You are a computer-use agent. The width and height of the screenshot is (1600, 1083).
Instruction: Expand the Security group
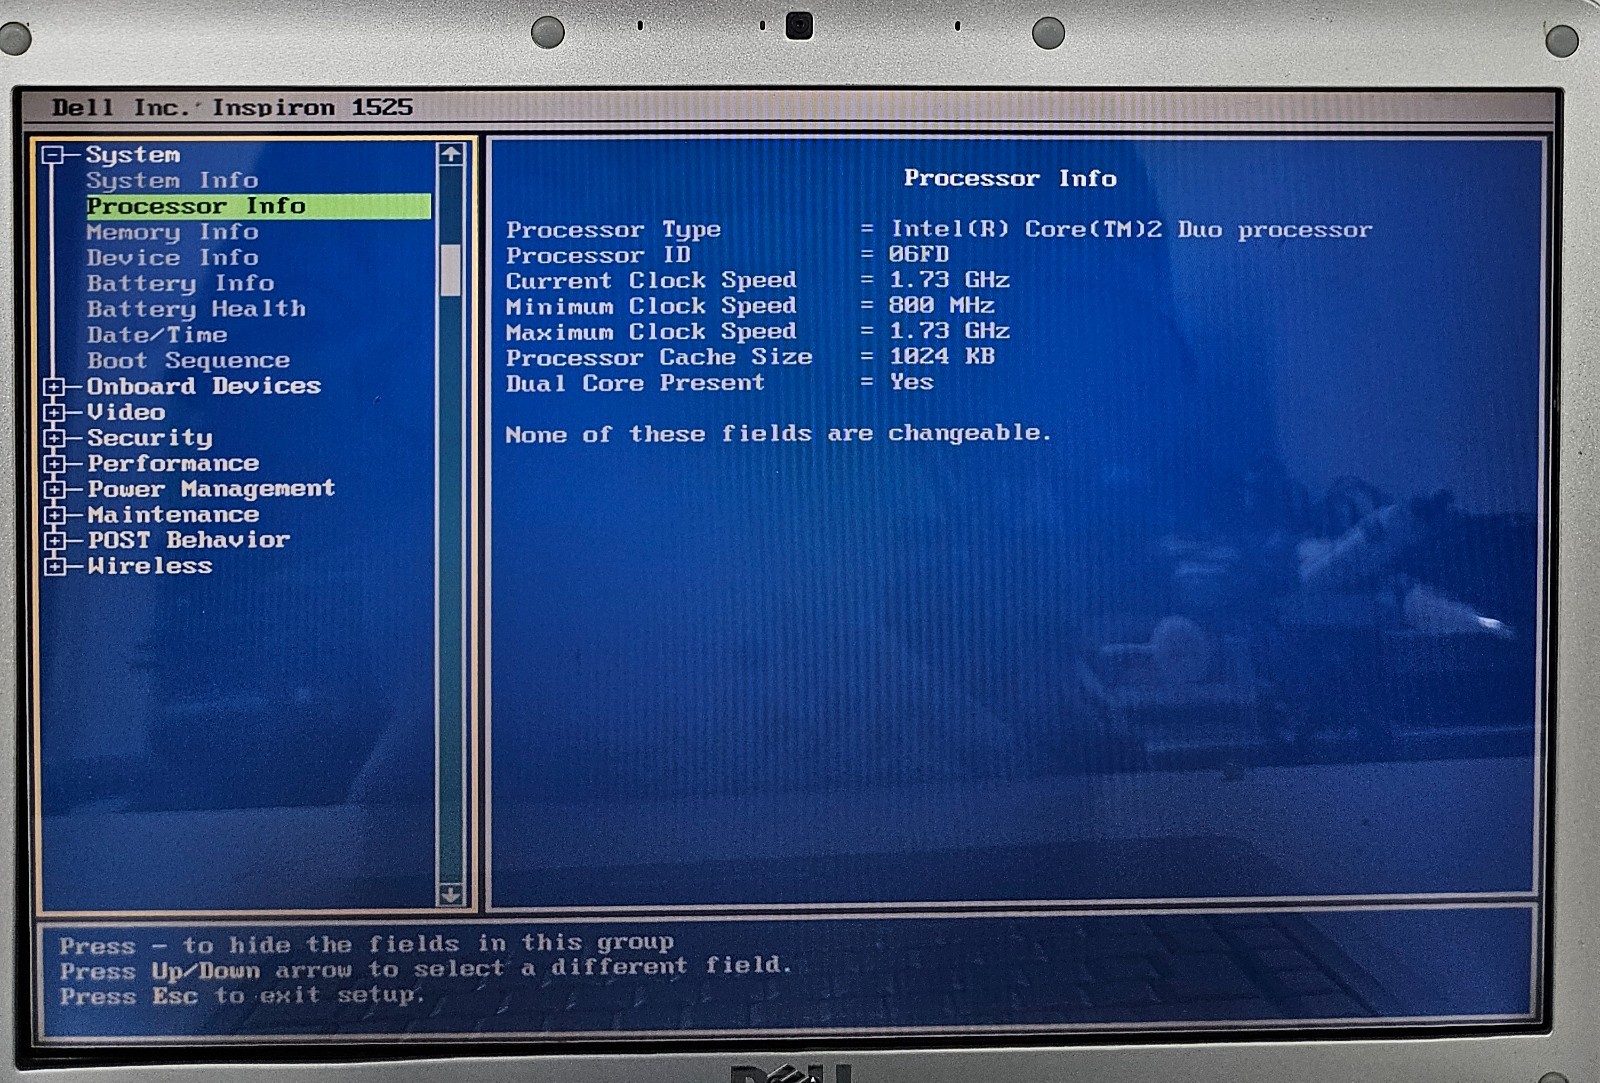(54, 438)
